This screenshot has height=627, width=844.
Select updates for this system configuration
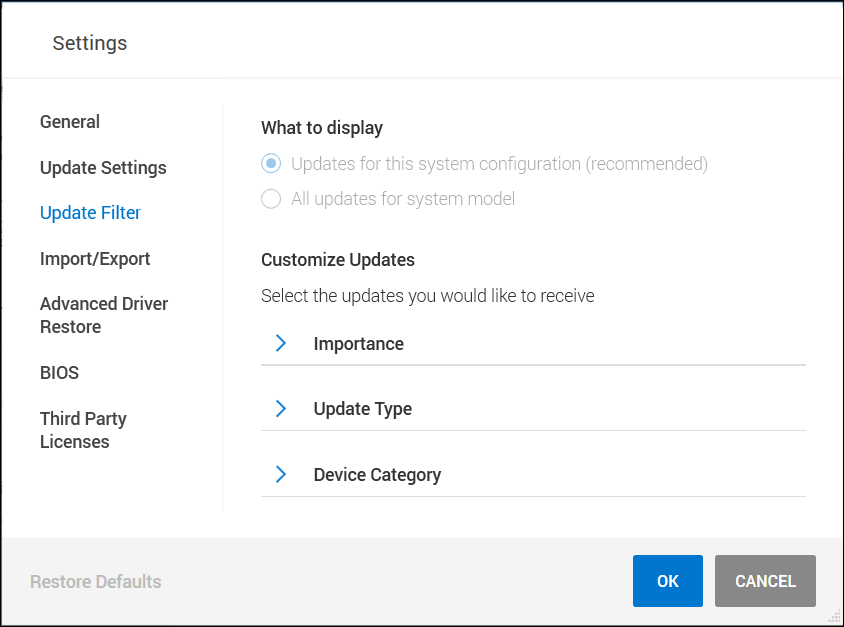click(x=270, y=163)
